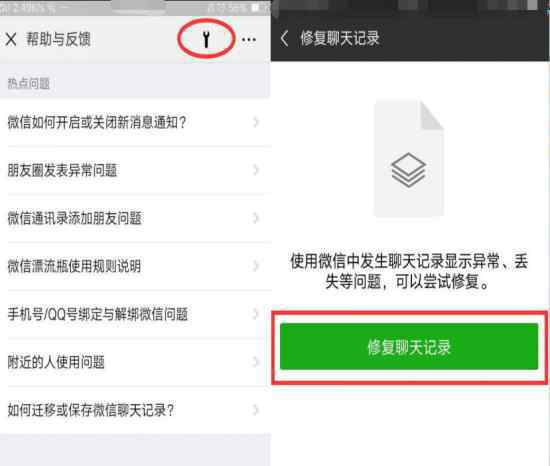Image resolution: width=550 pixels, height=466 pixels.
Task: Expand chevron beside 附近的人使用问题
Action: click(256, 362)
